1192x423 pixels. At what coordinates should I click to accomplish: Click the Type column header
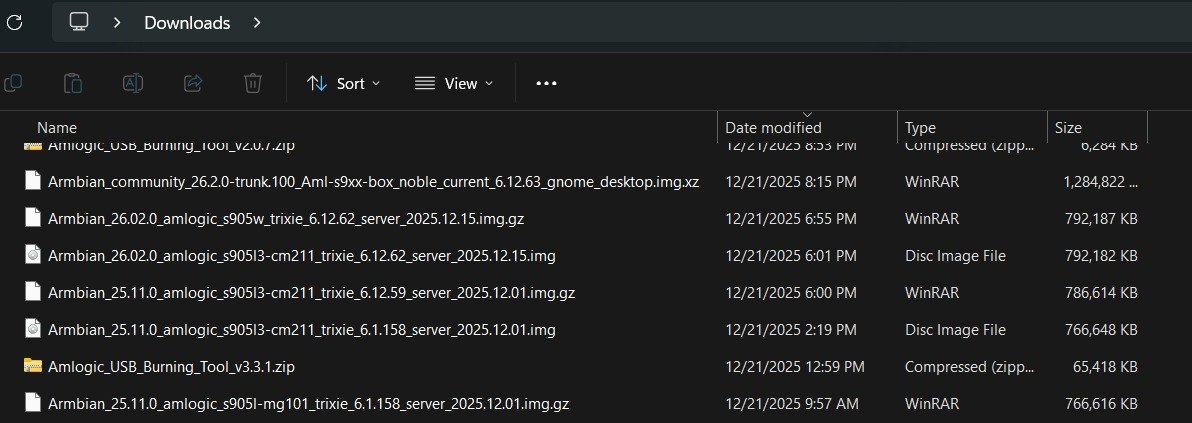(920, 128)
